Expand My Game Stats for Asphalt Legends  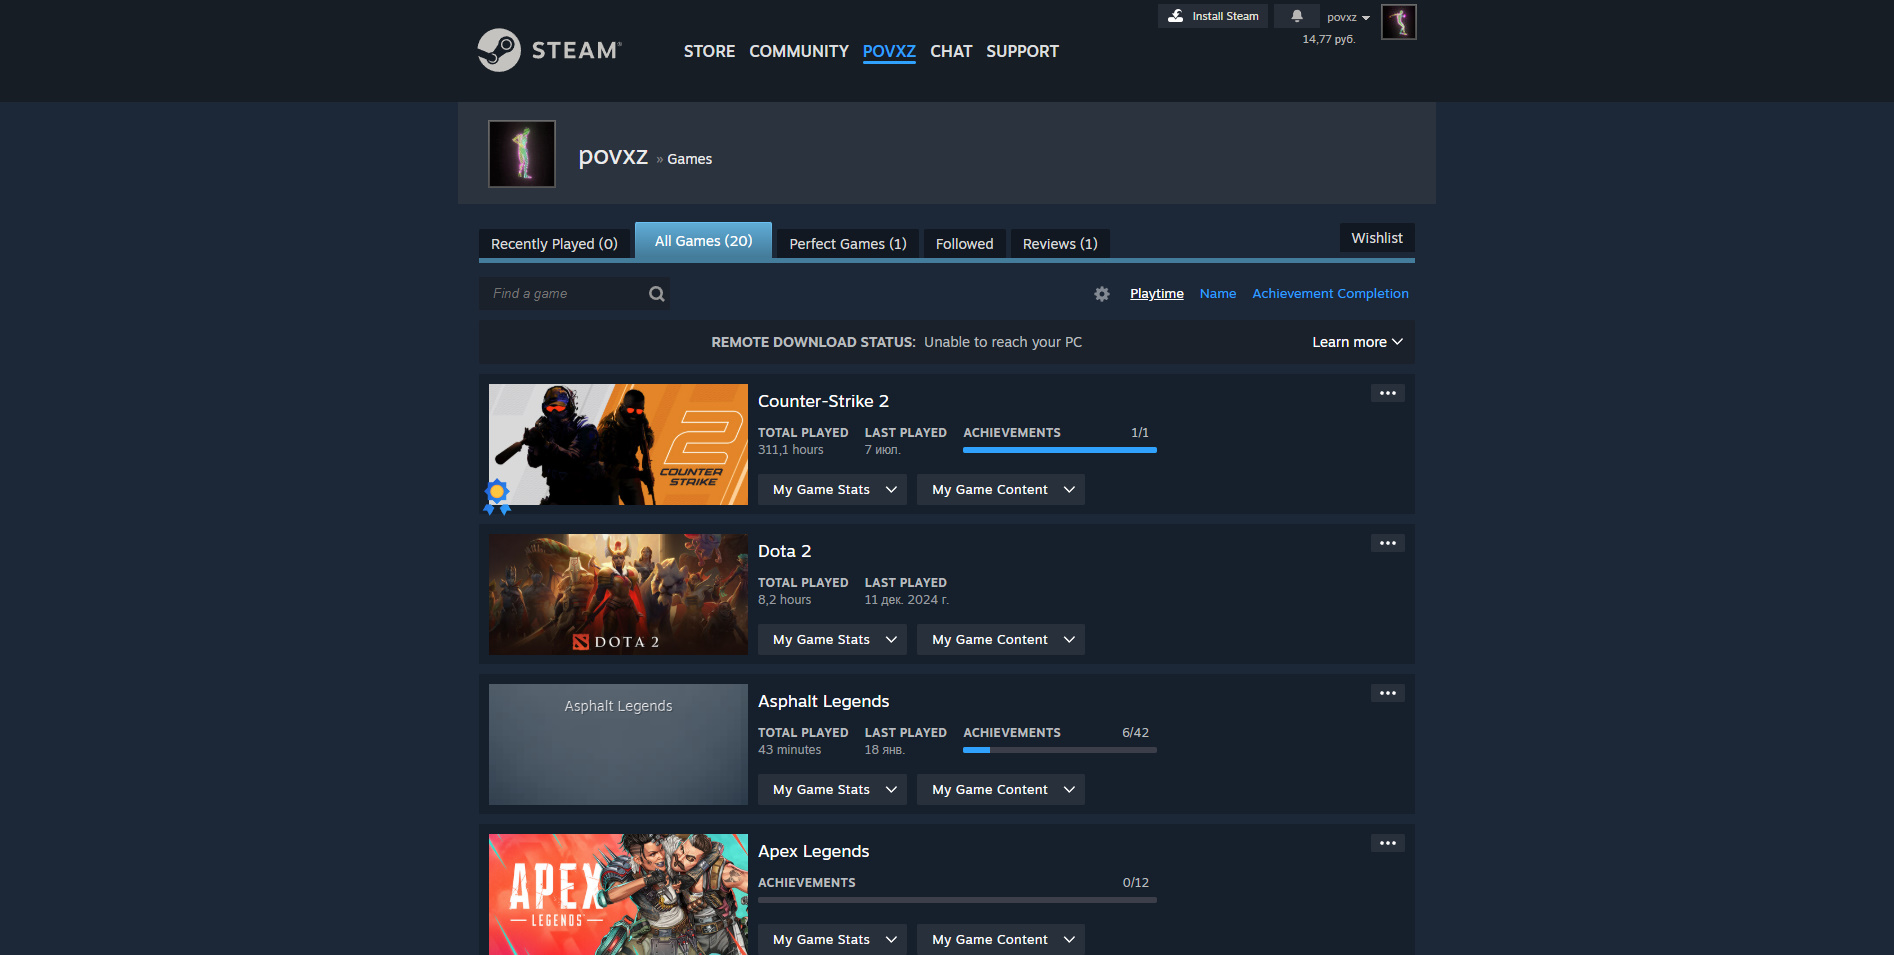point(832,790)
